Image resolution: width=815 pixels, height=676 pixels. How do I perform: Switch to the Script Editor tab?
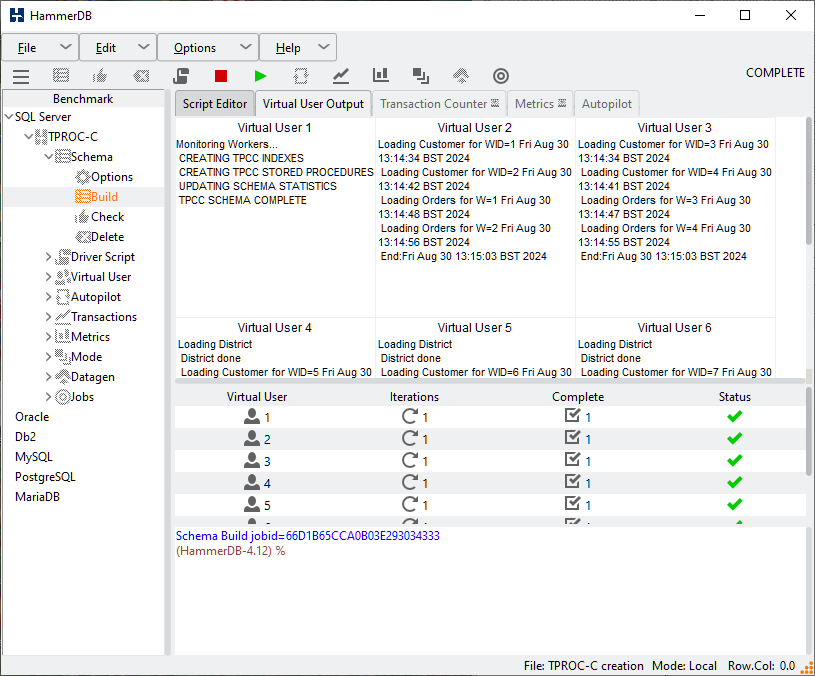pyautogui.click(x=215, y=104)
